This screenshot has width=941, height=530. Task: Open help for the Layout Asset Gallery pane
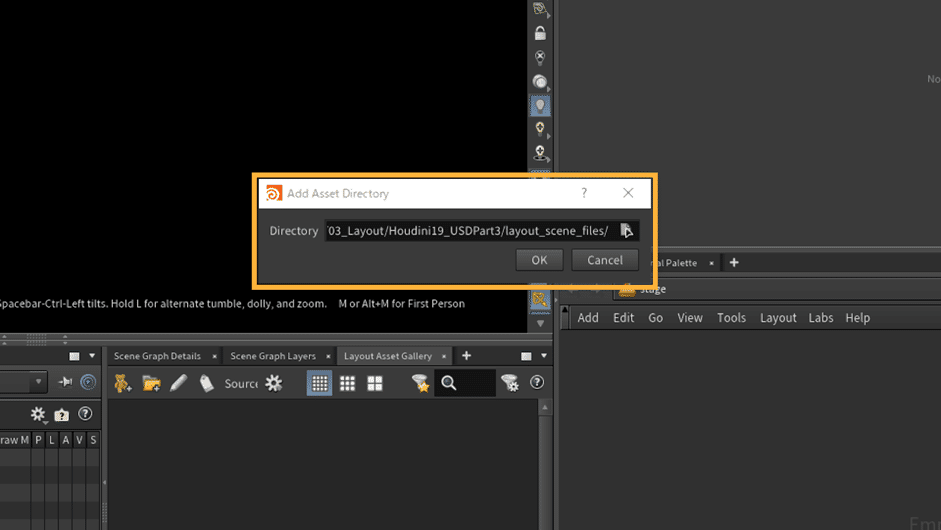coord(537,382)
